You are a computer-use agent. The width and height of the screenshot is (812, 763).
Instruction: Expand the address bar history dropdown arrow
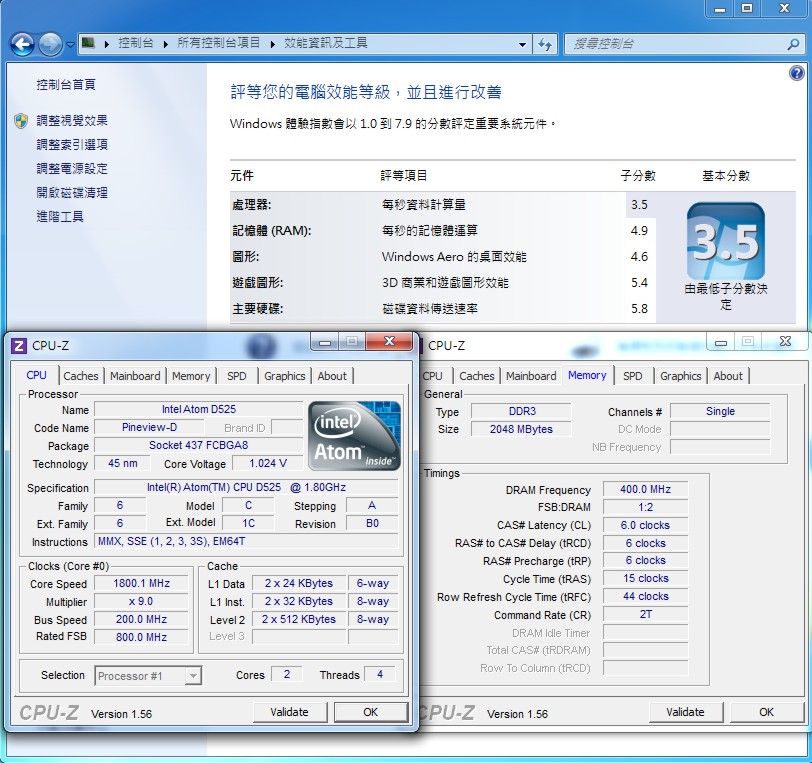click(x=522, y=45)
